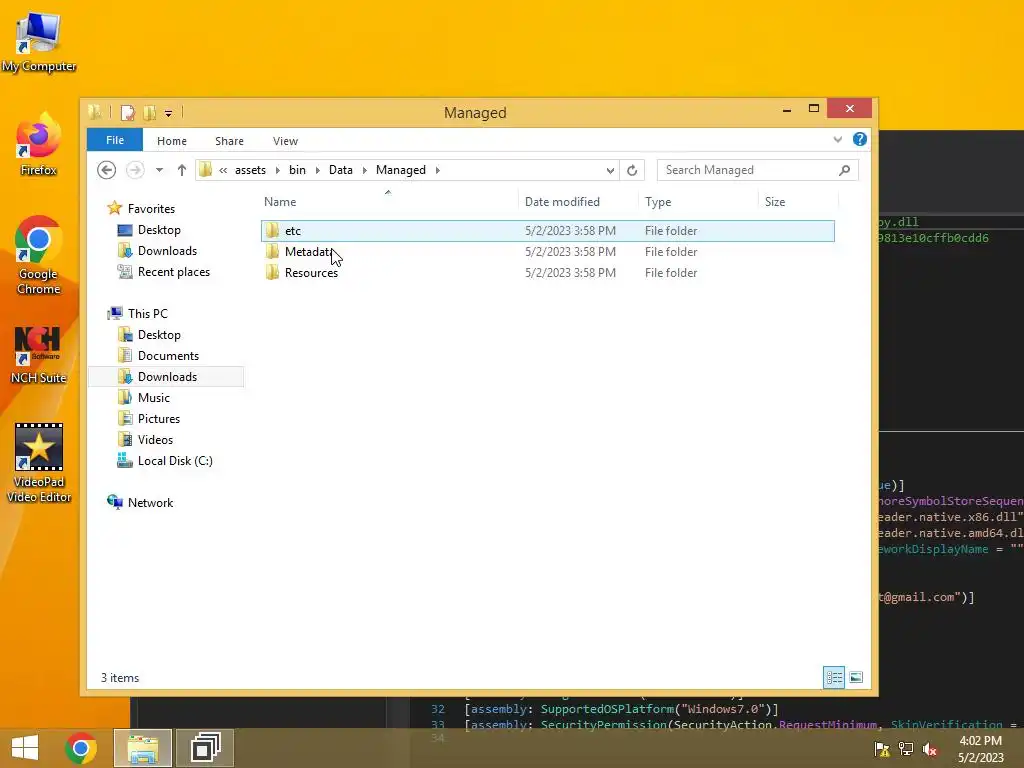Expand the ribbon with the chevron
This screenshot has width=1024, height=768.
(838, 139)
